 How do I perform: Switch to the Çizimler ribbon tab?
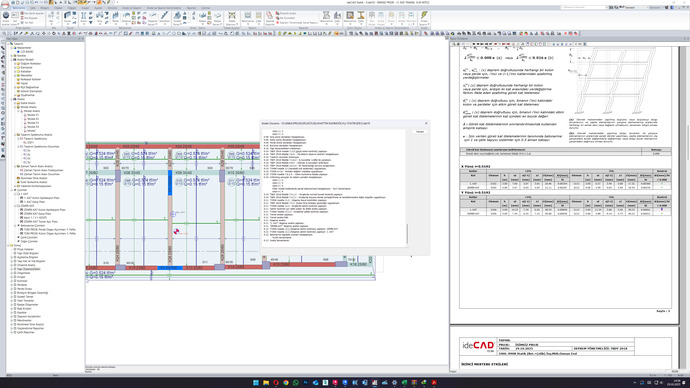(206, 8)
